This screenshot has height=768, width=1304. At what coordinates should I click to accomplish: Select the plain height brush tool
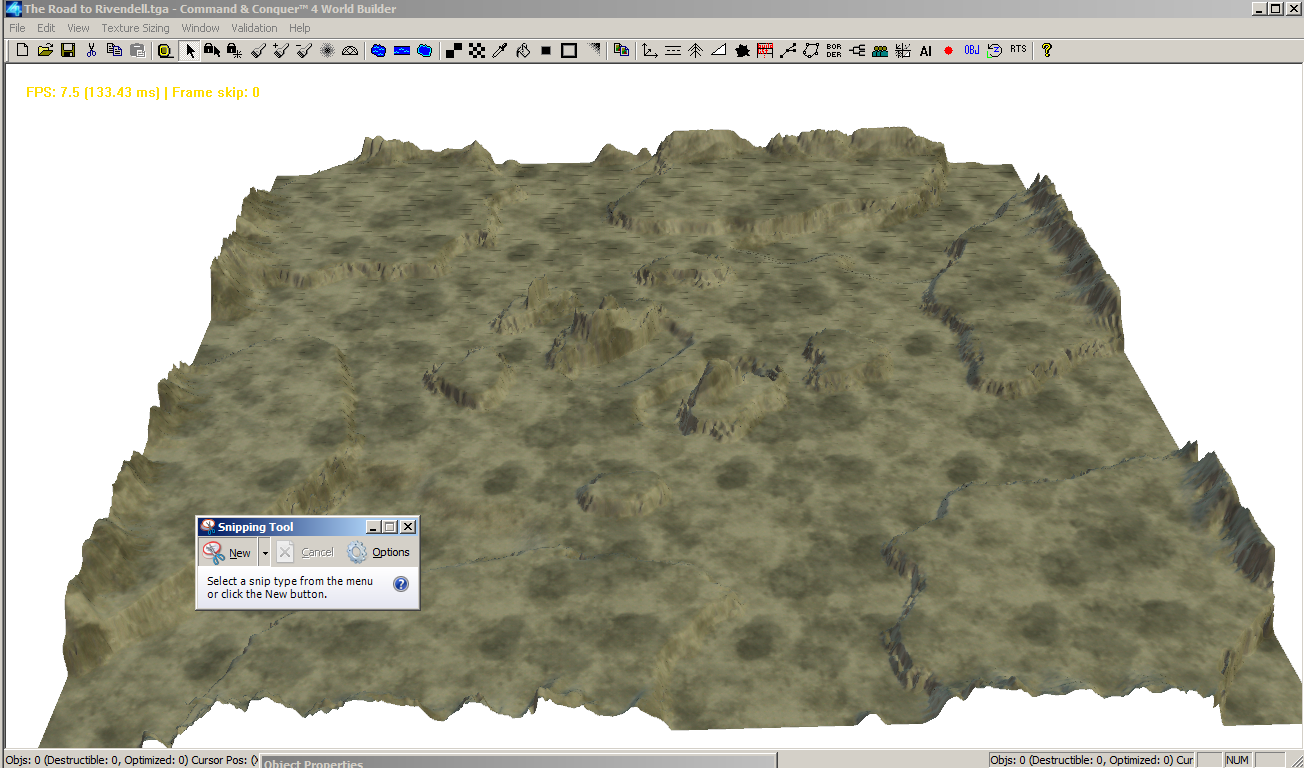(x=258, y=50)
